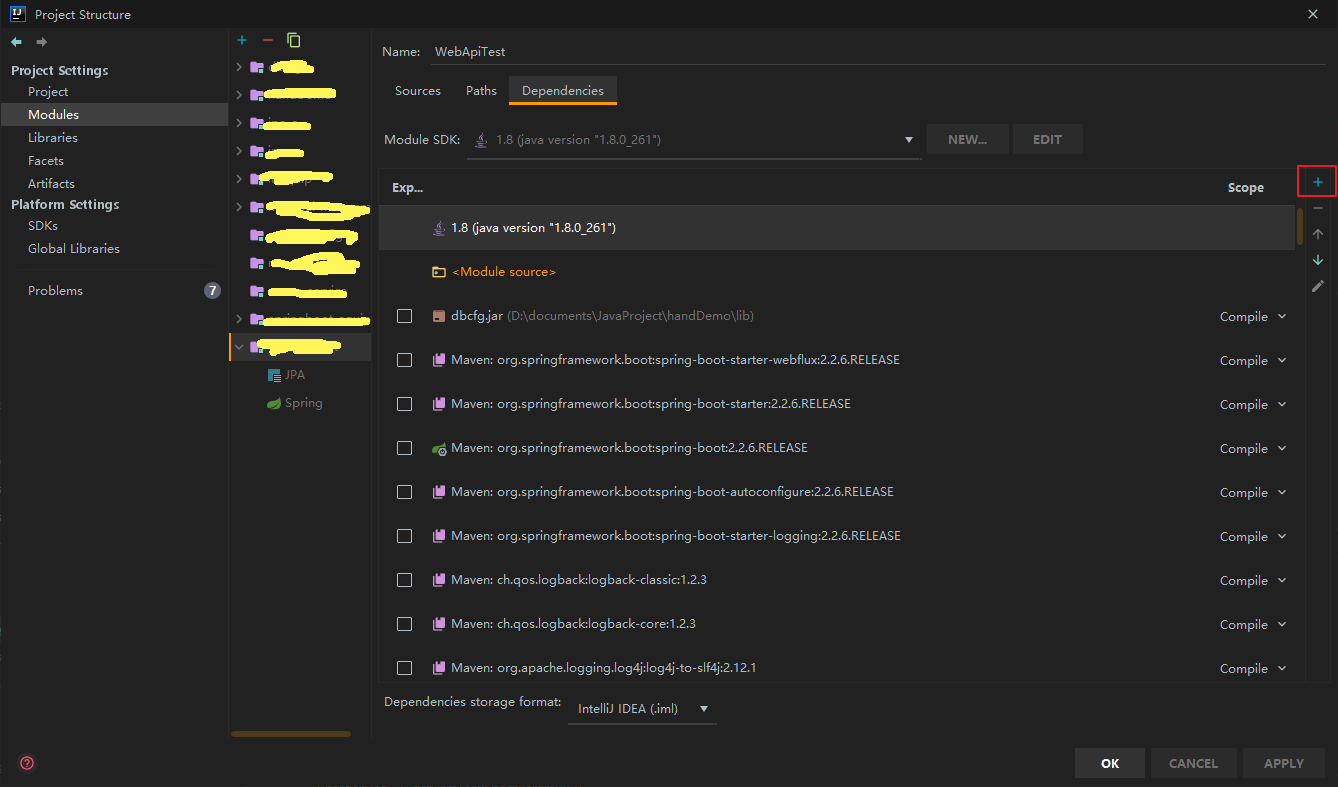Collapse the selected module tree node
The image size is (1338, 787).
tap(238, 347)
